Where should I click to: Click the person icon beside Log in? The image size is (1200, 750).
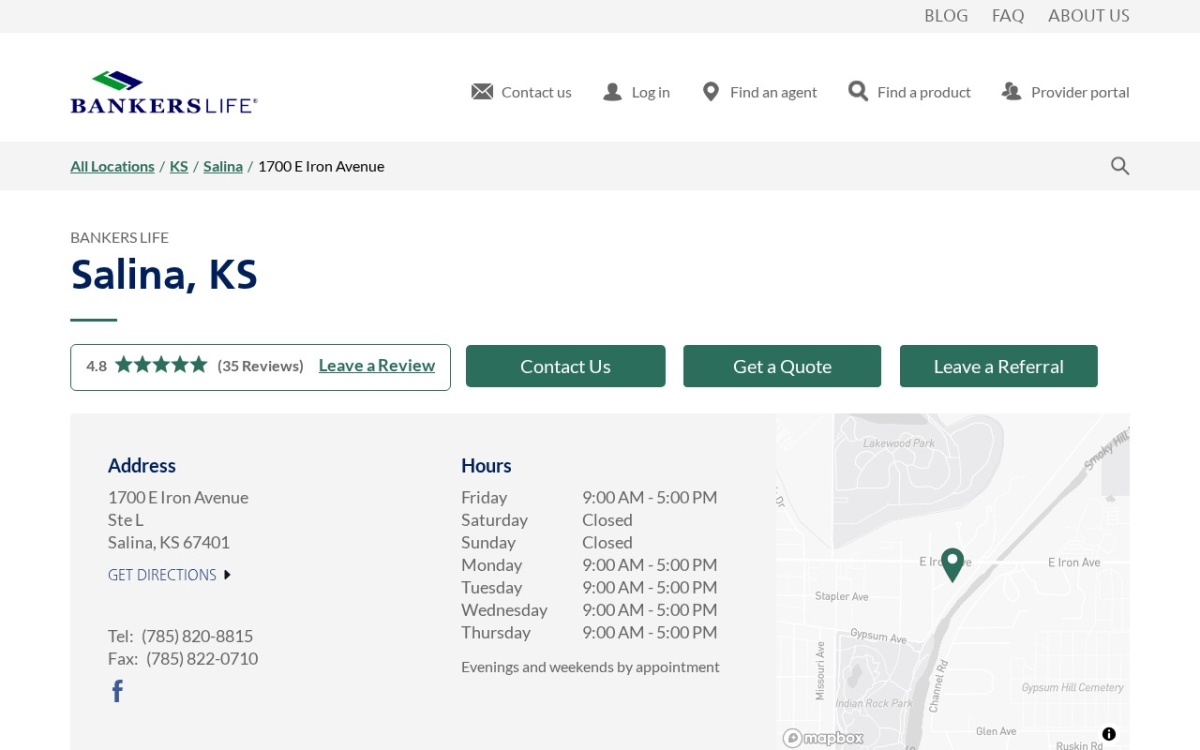click(x=612, y=92)
